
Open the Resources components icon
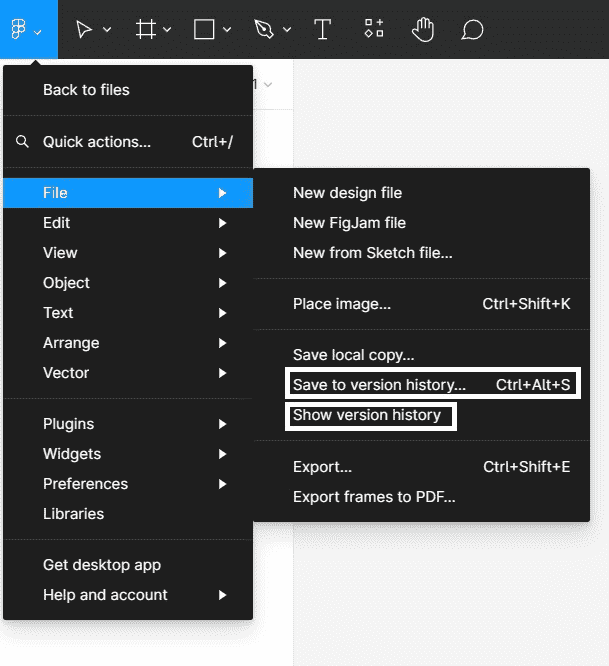coord(374,29)
